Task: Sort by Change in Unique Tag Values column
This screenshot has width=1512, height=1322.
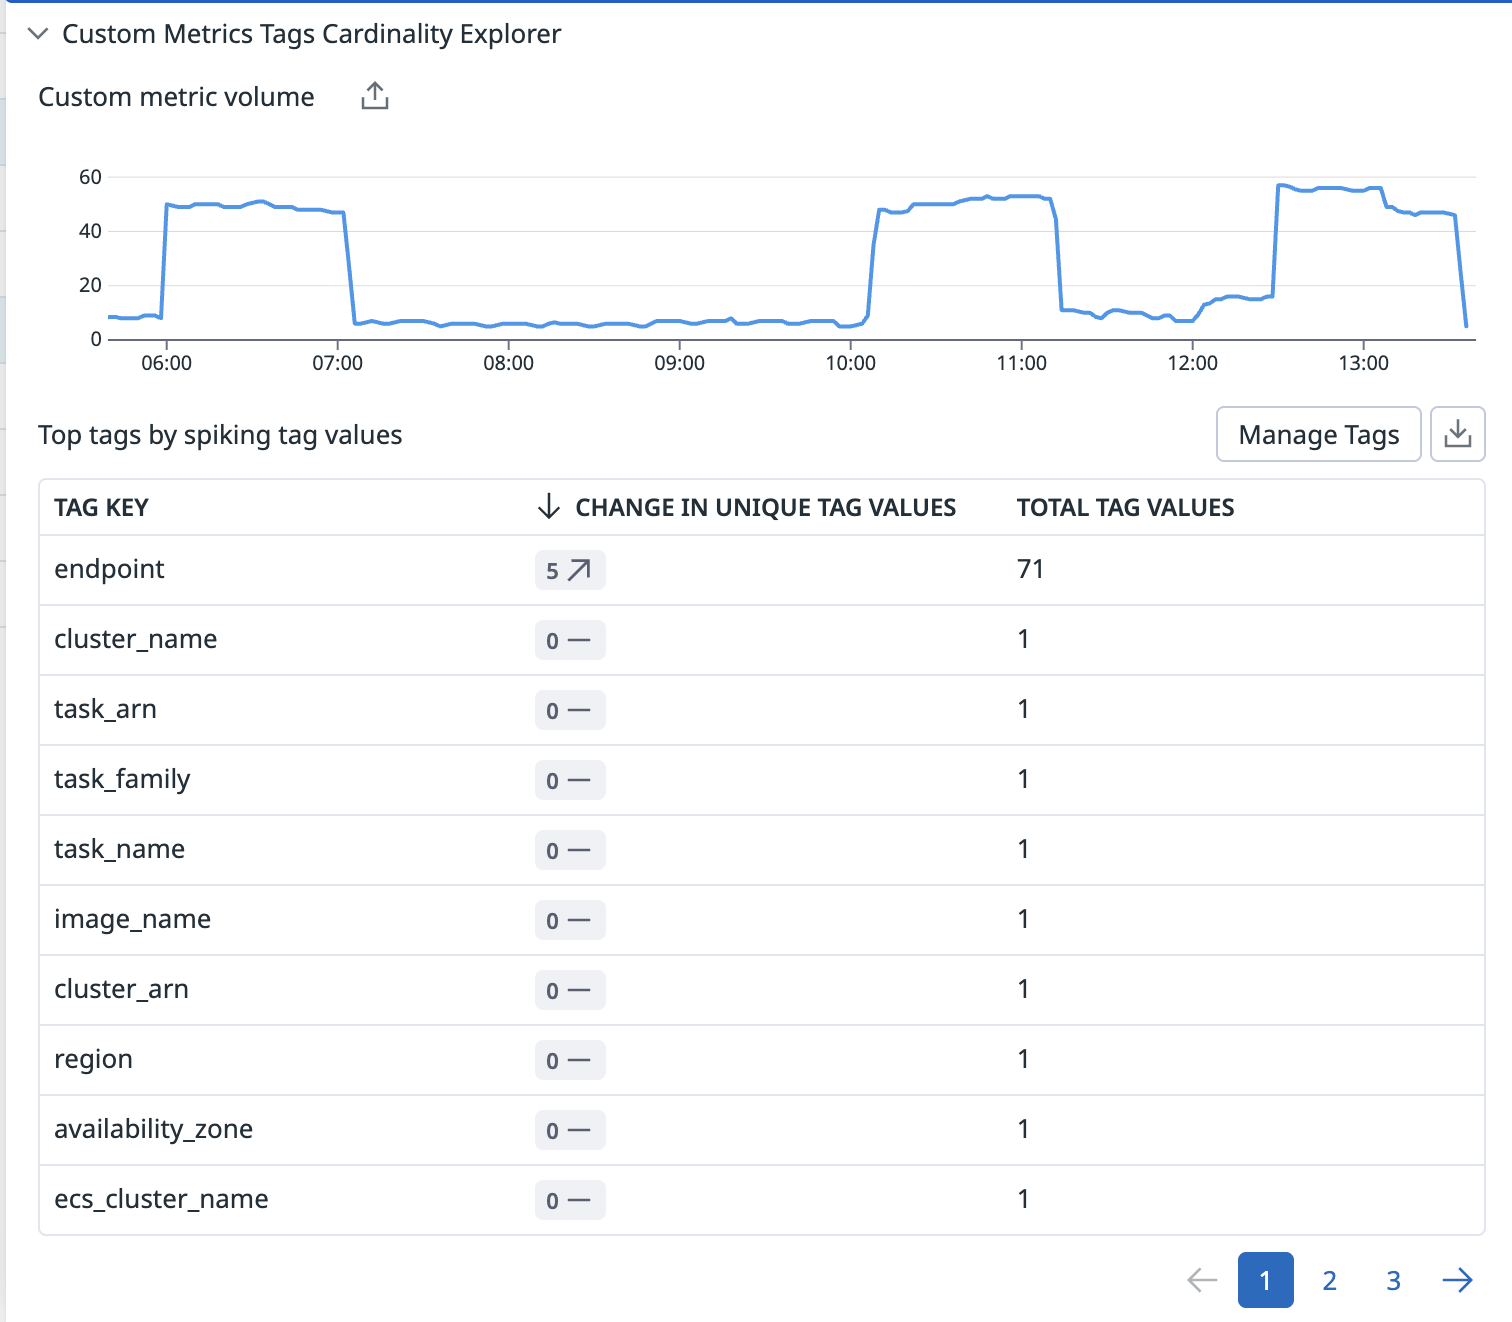Action: tap(764, 508)
